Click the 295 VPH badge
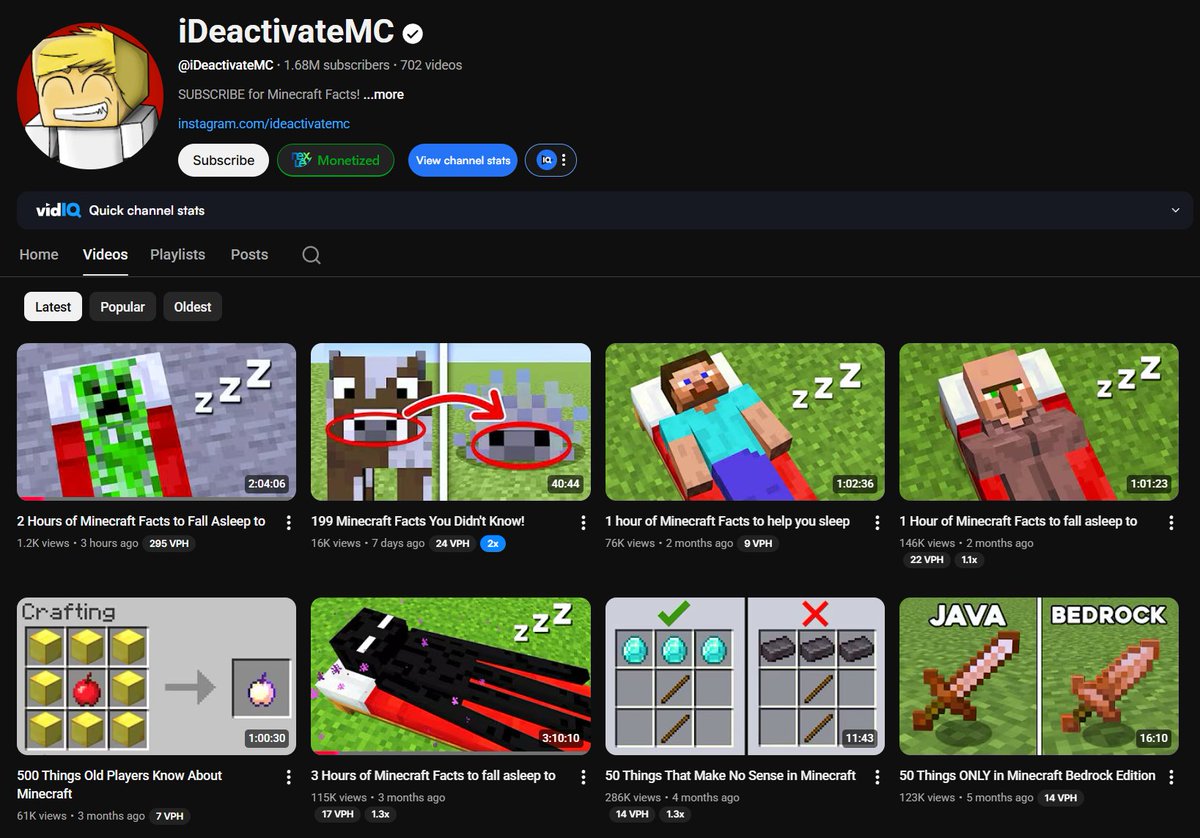This screenshot has width=1200, height=838. tap(169, 543)
